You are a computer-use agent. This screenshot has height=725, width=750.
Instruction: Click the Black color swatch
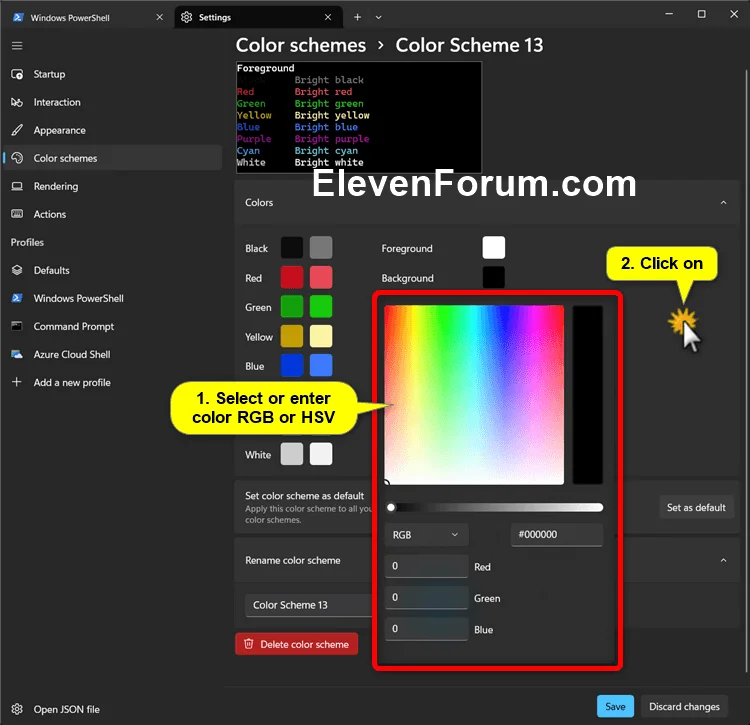tap(292, 248)
